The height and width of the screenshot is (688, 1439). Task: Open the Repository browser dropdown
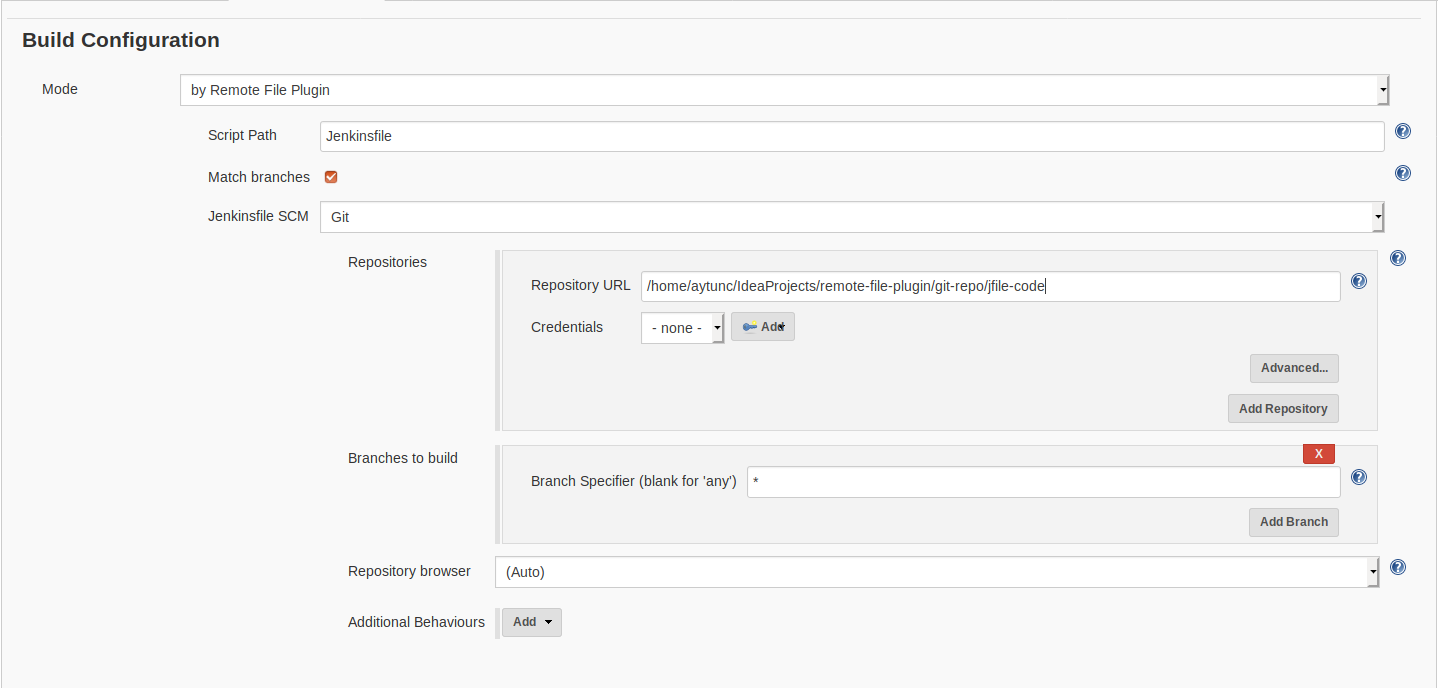coord(937,572)
